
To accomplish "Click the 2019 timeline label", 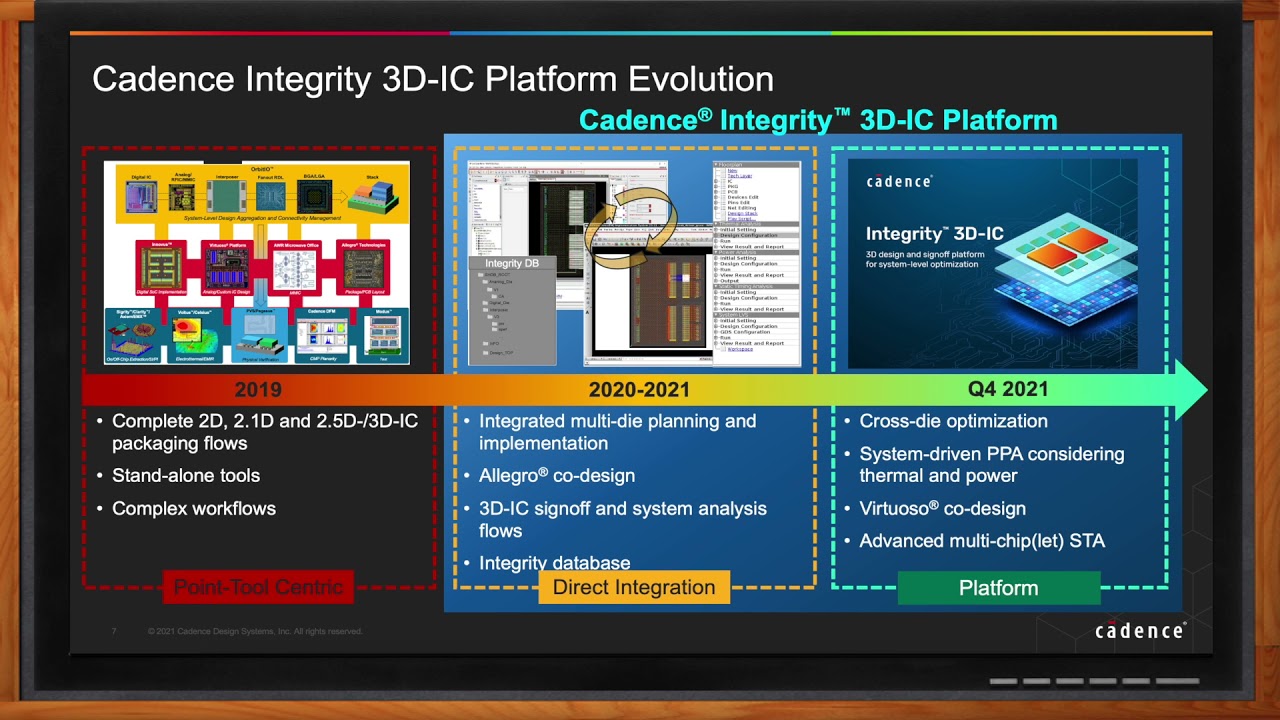I will tap(258, 390).
